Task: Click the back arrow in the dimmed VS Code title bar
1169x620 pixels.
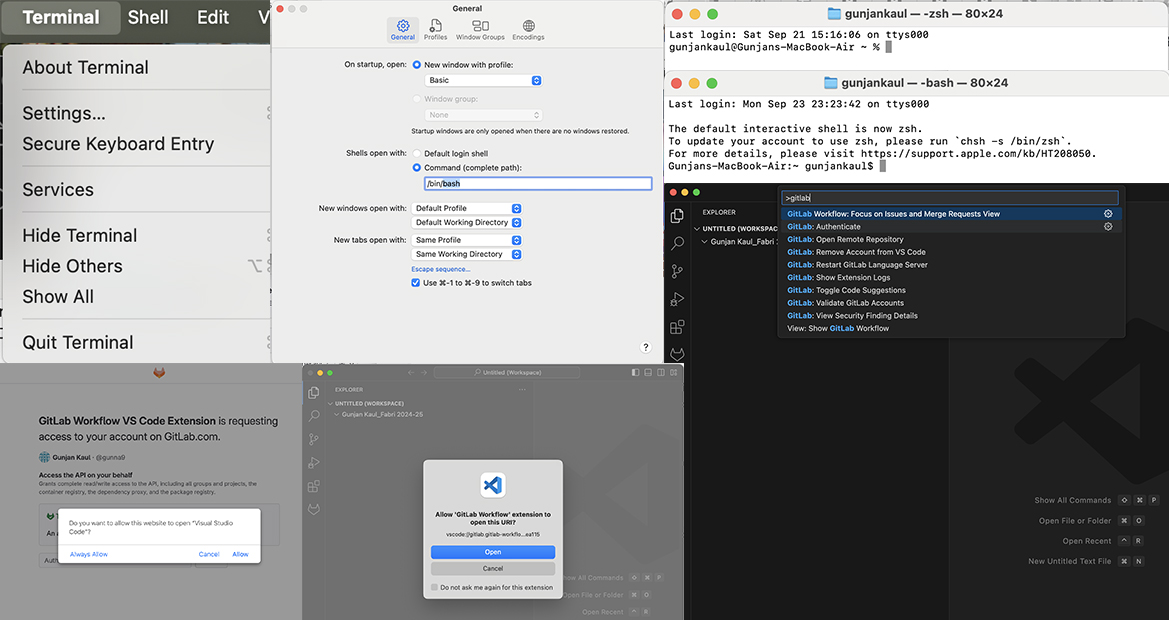Action: coord(411,372)
